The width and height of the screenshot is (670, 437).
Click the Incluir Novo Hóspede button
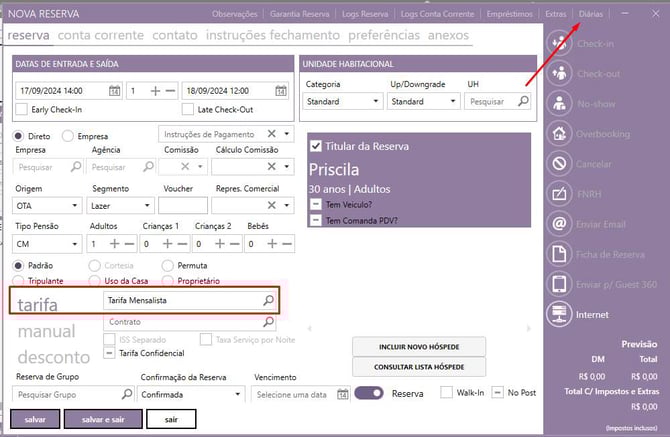coord(418,346)
